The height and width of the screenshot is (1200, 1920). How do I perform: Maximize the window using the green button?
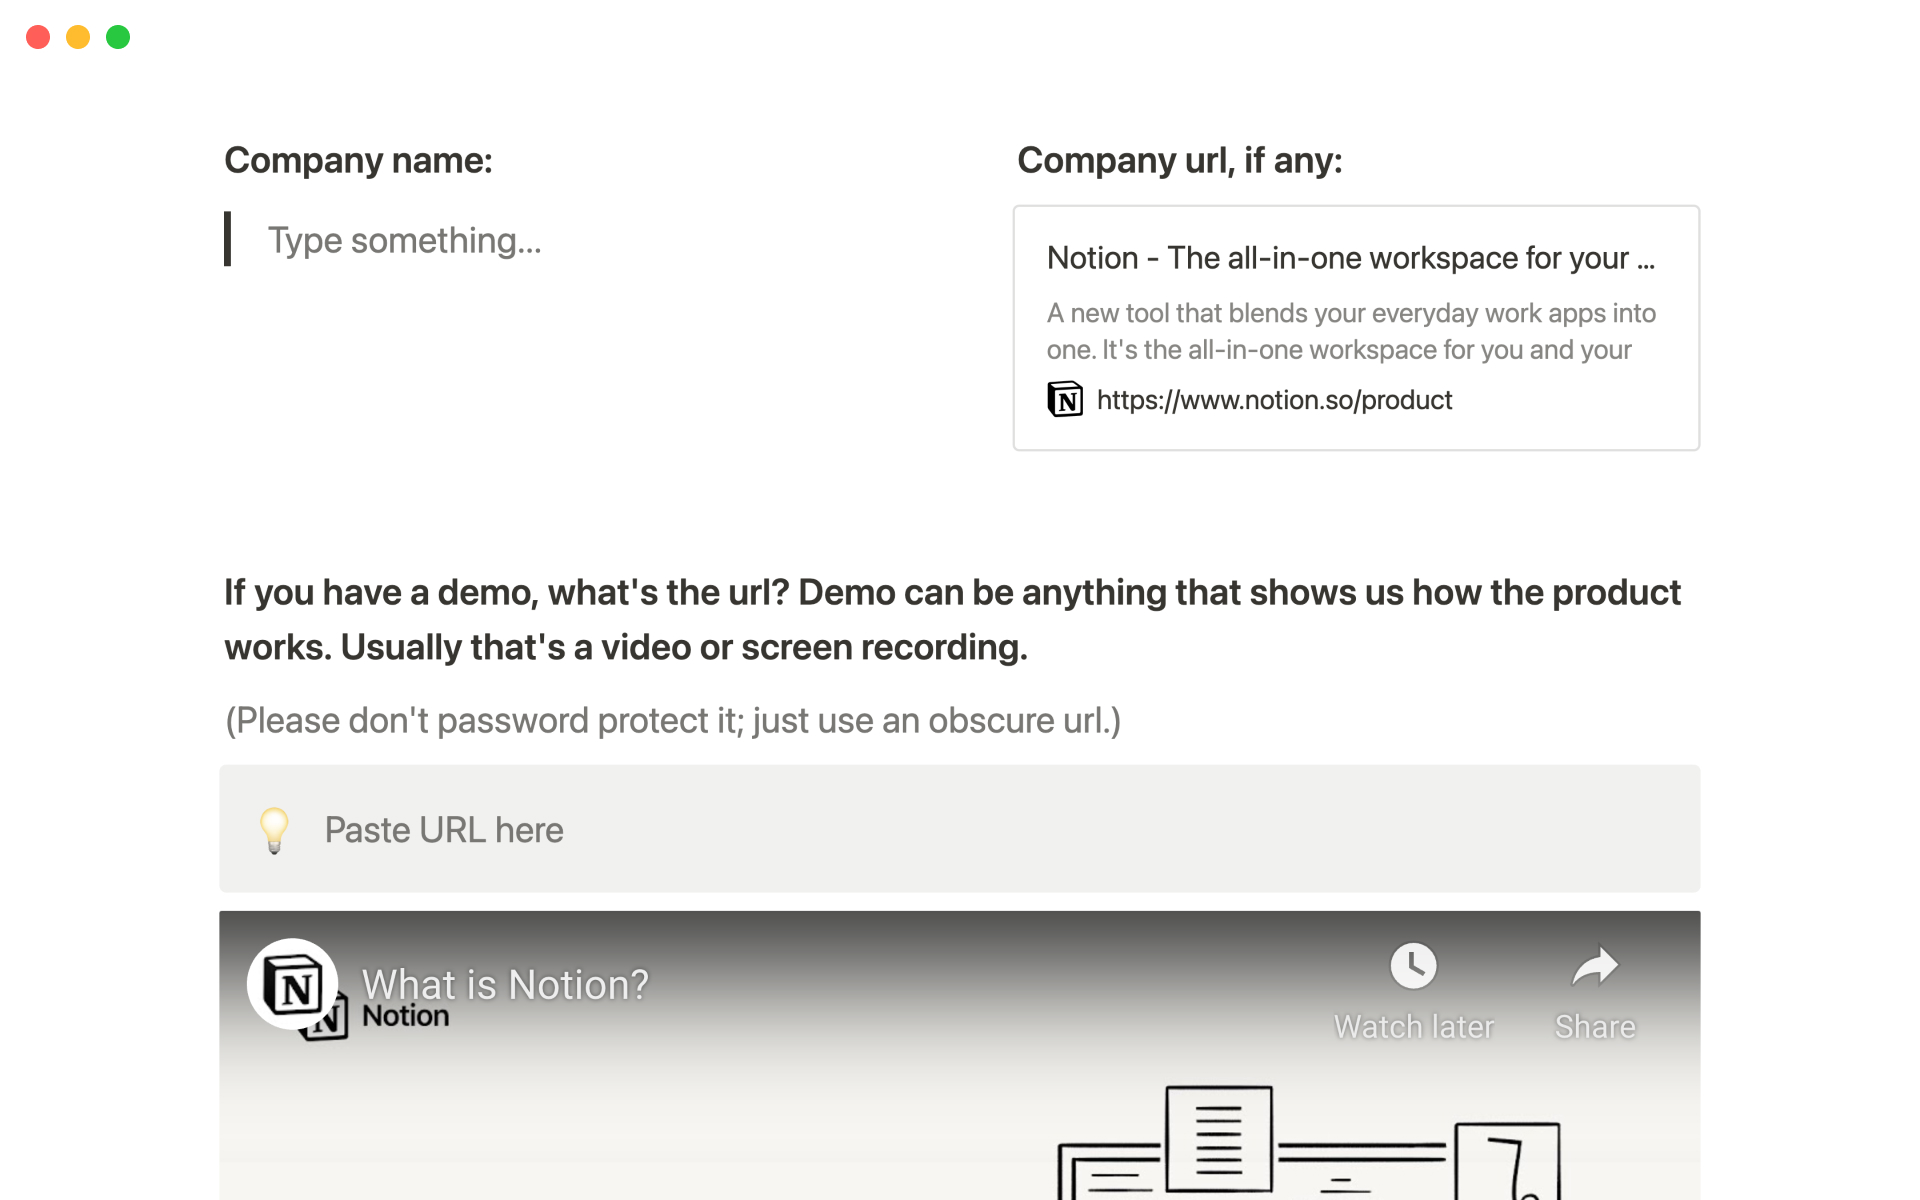tap(118, 37)
